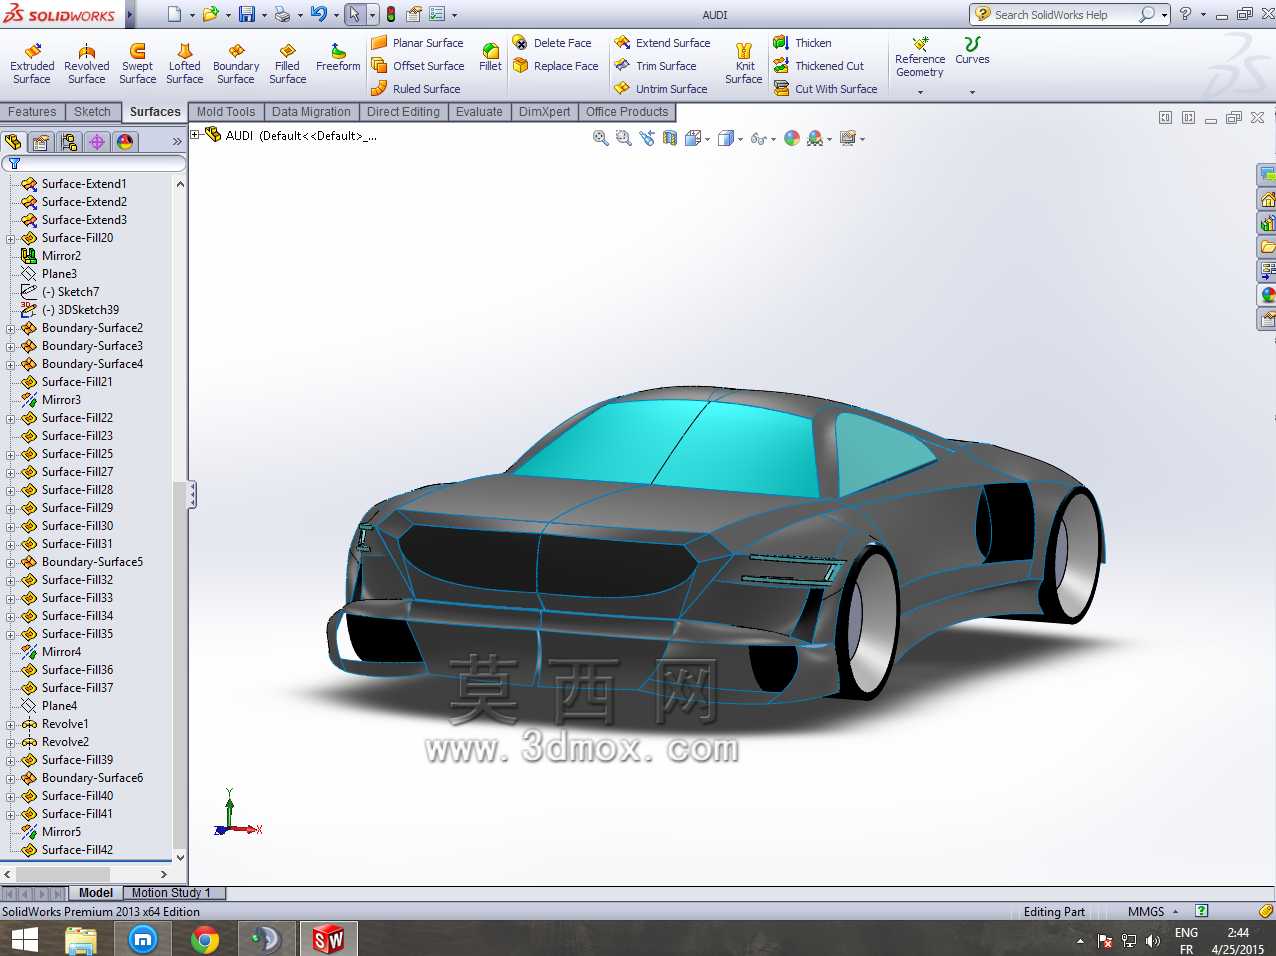Click the Save floppy disk icon
This screenshot has width=1276, height=956.
246,14
